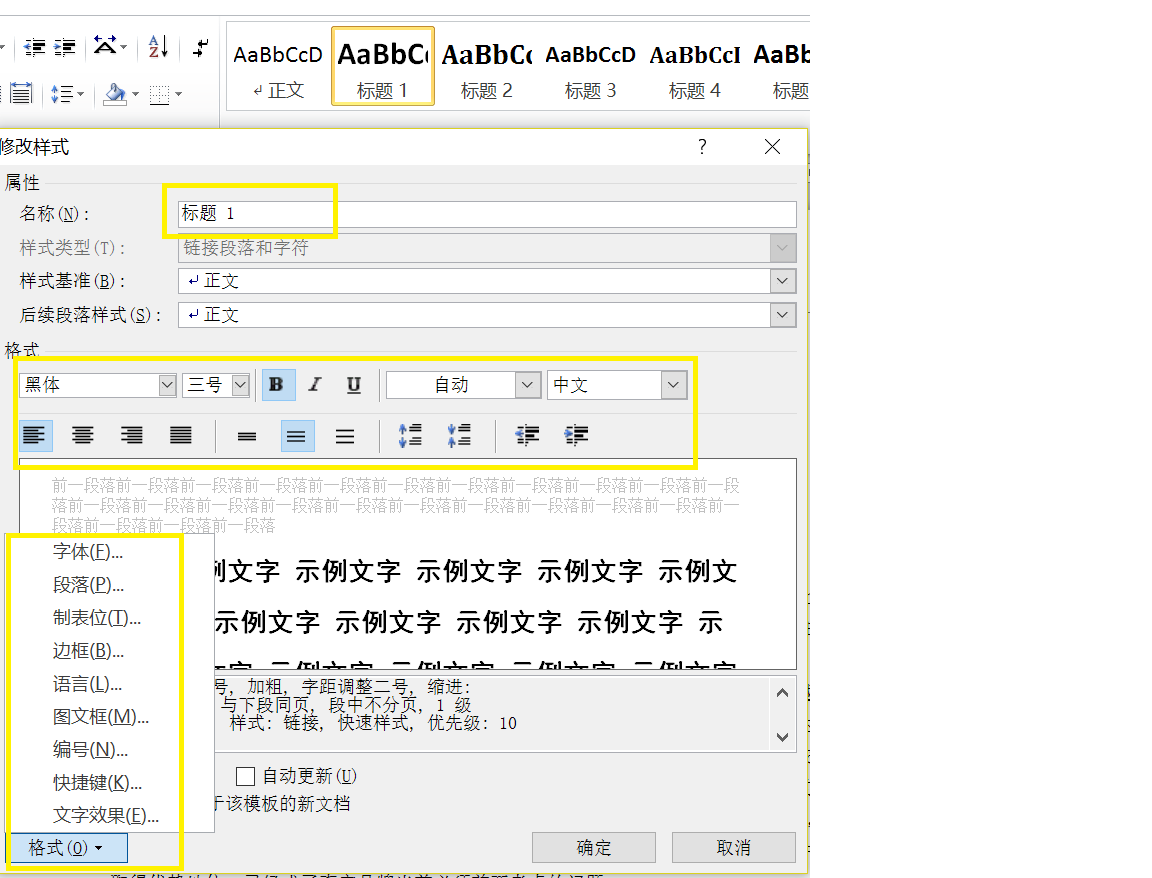Open the 自动 font color picker
The height and width of the screenshot is (878, 1152).
click(x=464, y=385)
